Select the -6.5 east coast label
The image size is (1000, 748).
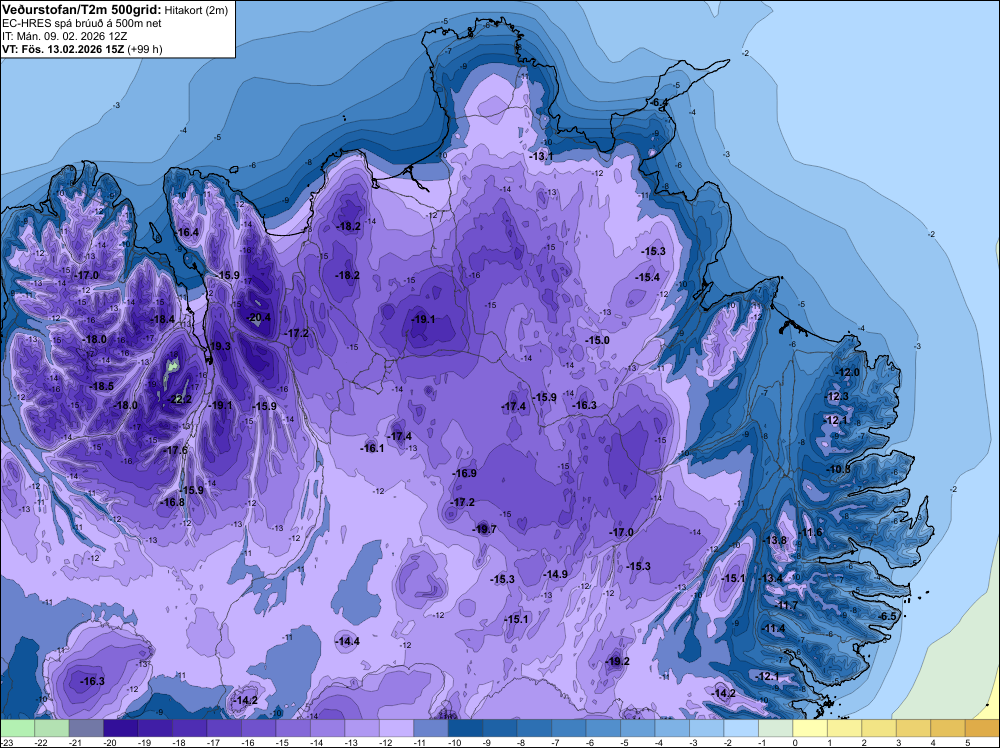(x=888, y=616)
